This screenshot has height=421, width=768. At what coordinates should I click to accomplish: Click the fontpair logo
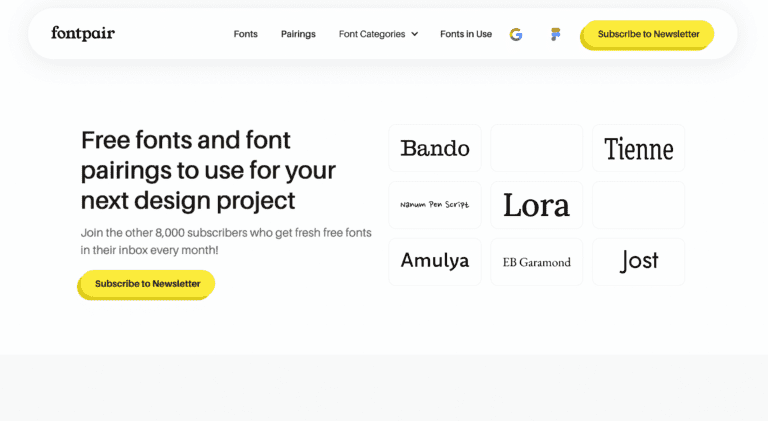click(83, 34)
